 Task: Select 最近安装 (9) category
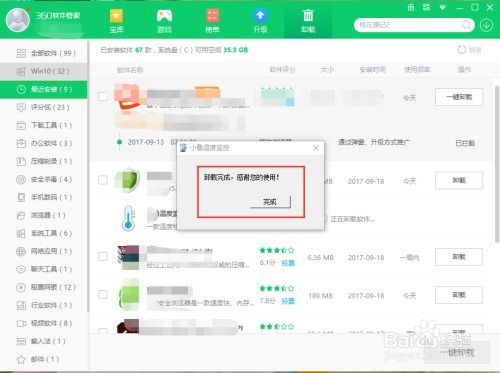[44, 89]
